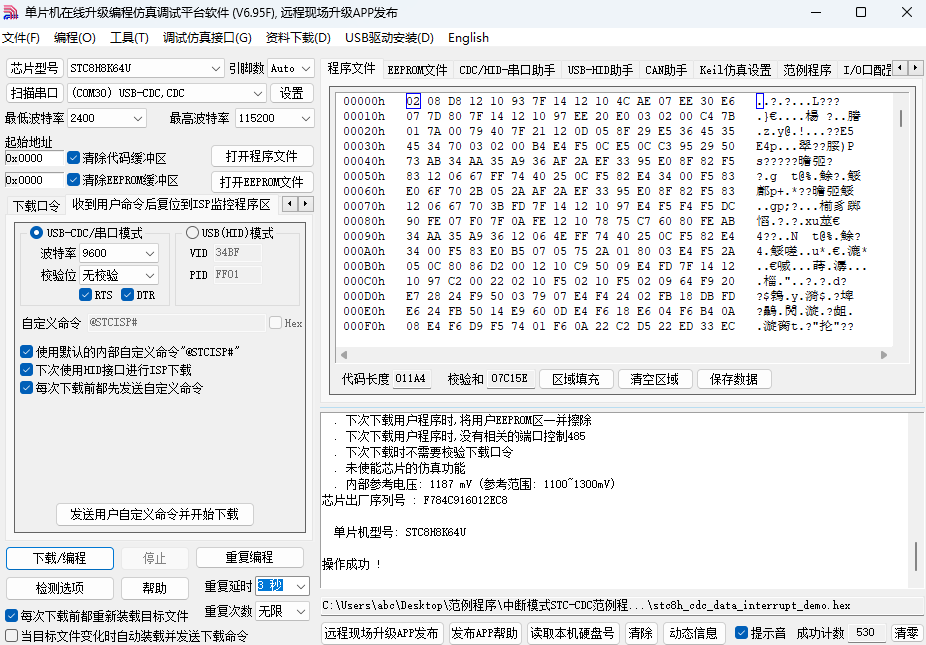Click the 清零 button beside success count
This screenshot has width=926, height=645.
click(906, 633)
